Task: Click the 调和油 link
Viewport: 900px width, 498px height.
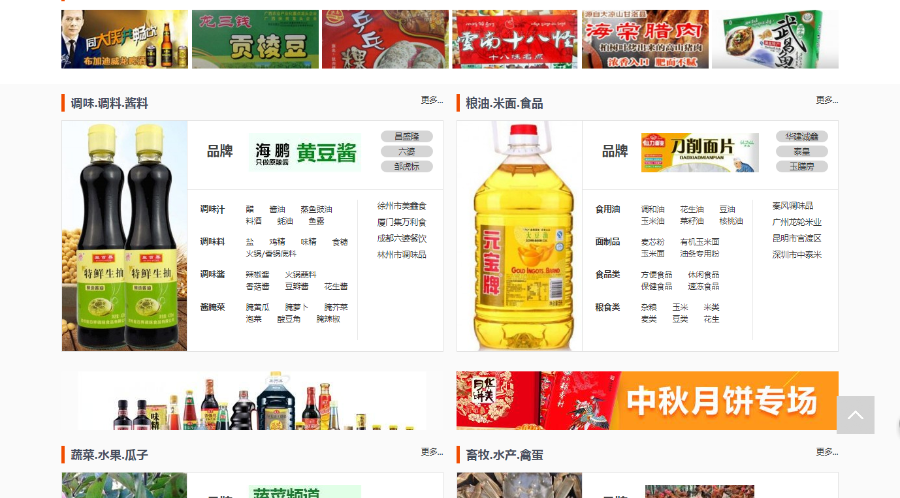Action: [653, 209]
